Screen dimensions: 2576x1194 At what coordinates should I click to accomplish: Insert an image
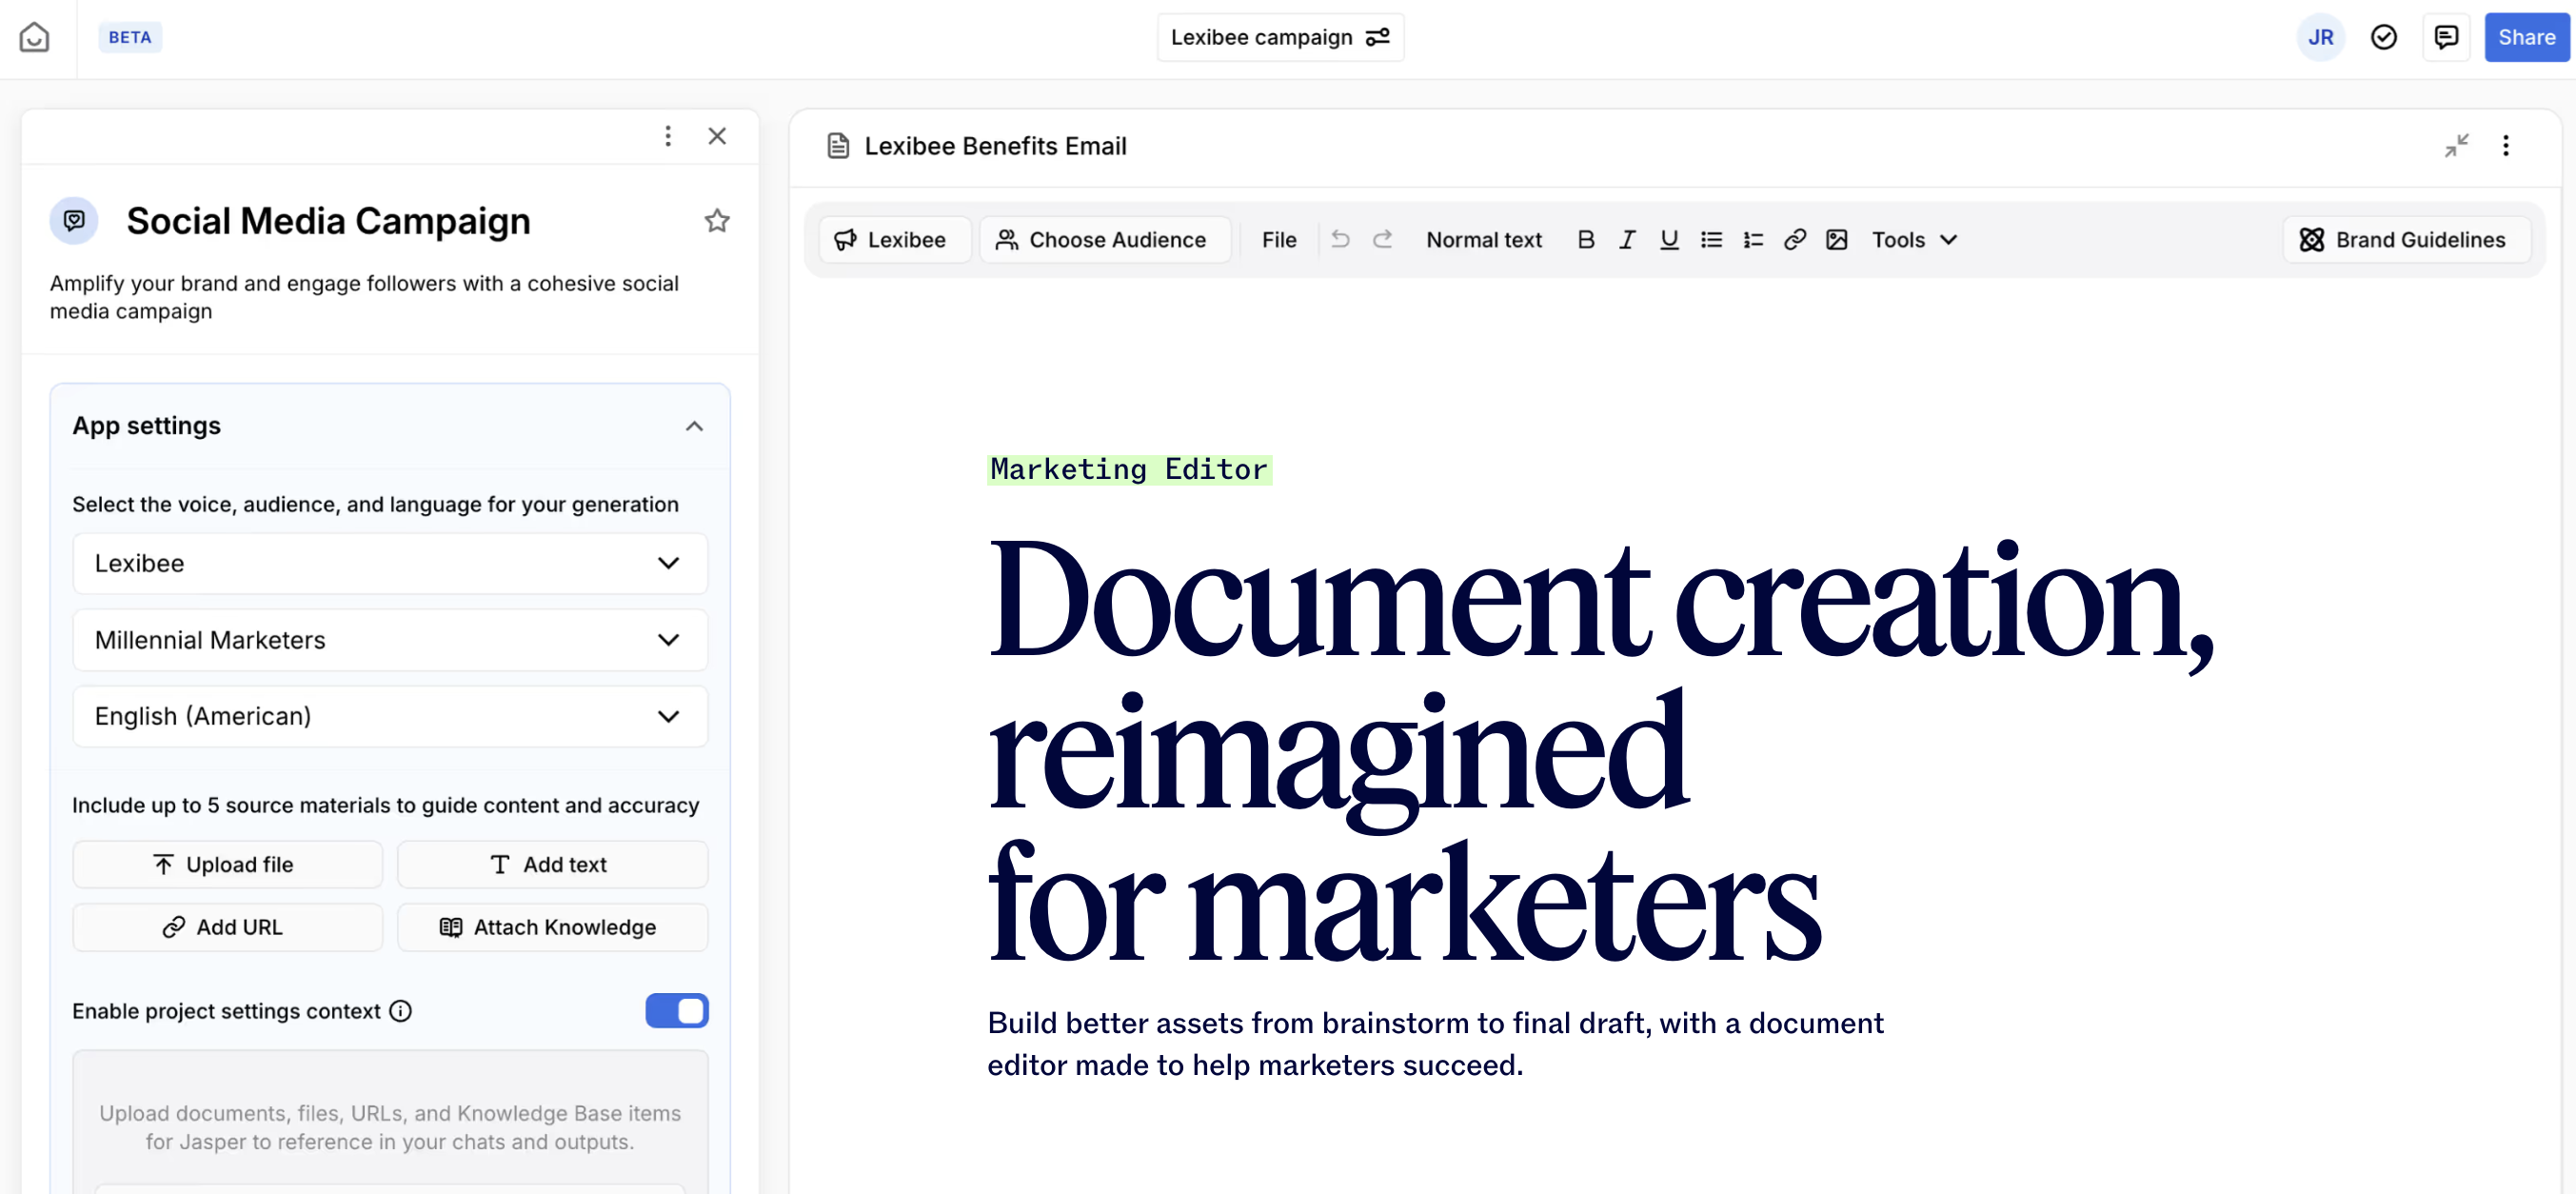point(1837,240)
